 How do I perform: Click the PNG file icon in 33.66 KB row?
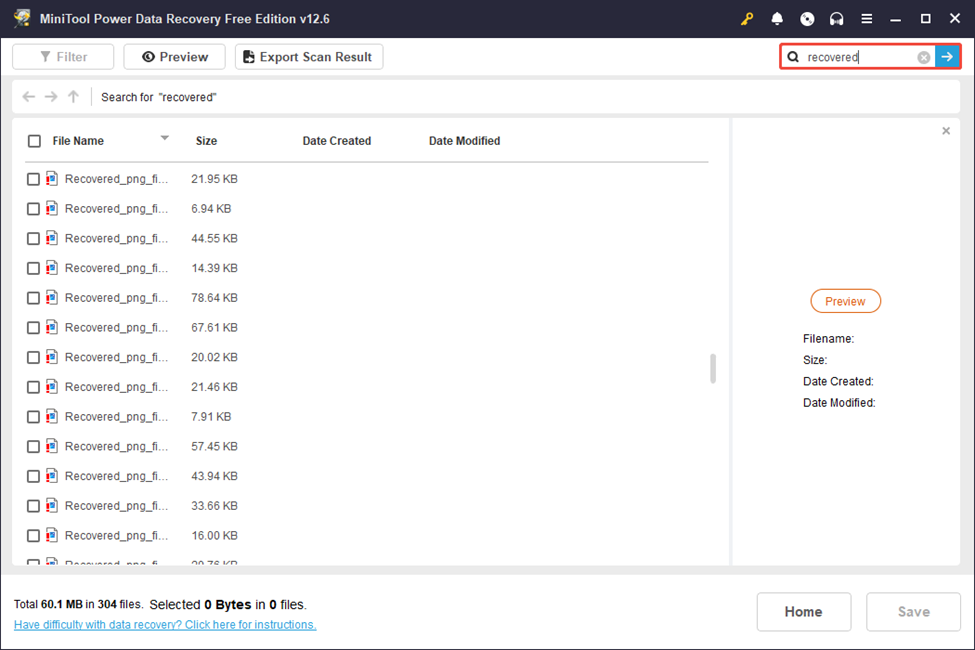(x=52, y=506)
